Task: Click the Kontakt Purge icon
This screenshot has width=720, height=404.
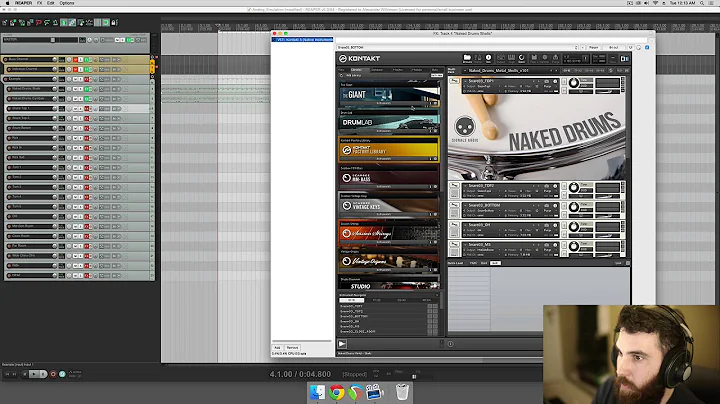Action: (556, 58)
